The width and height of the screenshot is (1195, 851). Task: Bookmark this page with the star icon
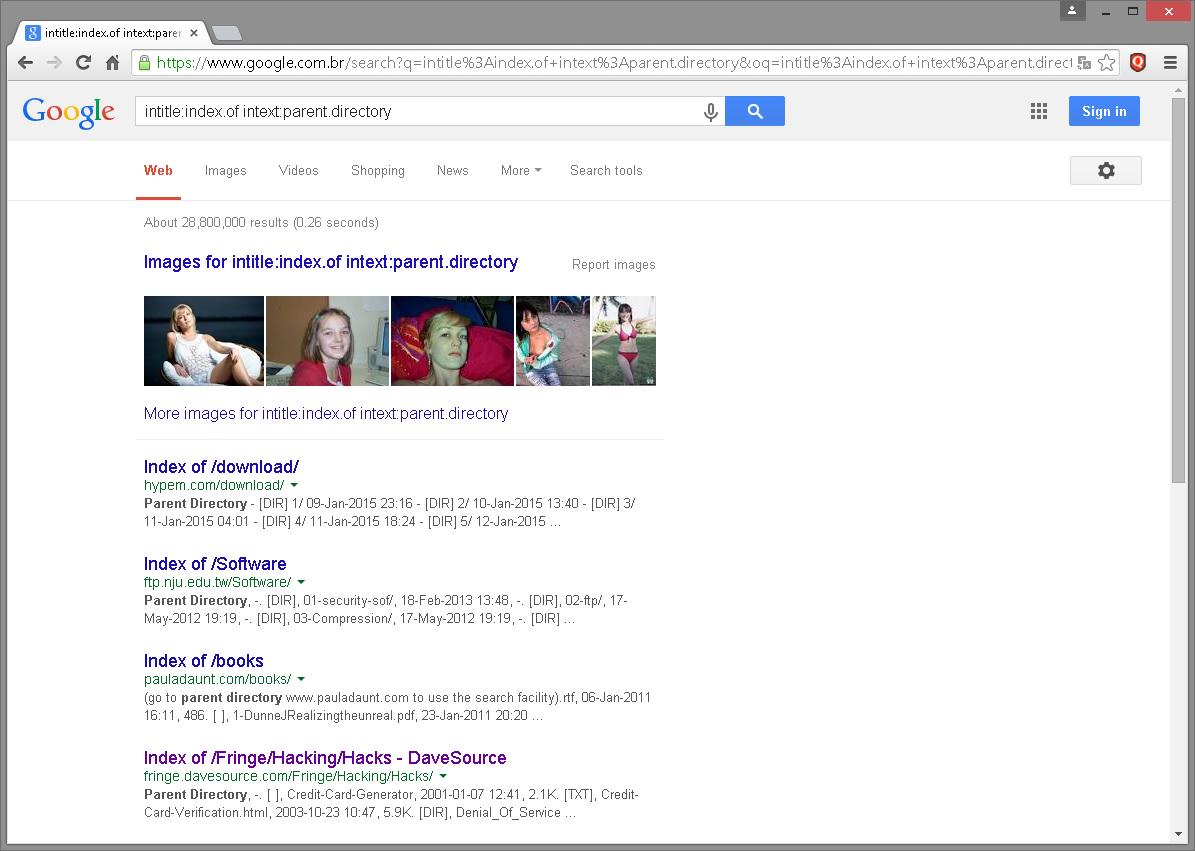click(1107, 63)
